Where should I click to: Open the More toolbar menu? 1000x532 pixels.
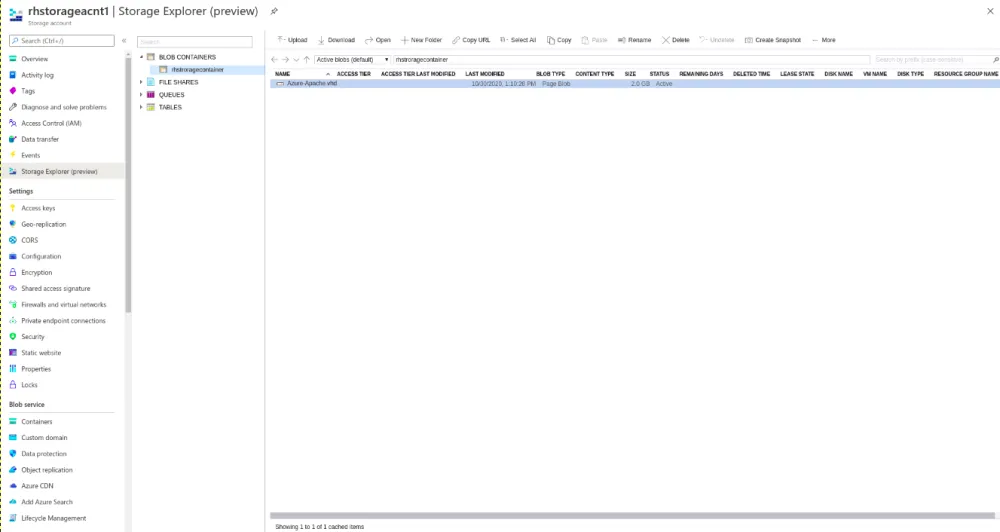pyautogui.click(x=823, y=40)
